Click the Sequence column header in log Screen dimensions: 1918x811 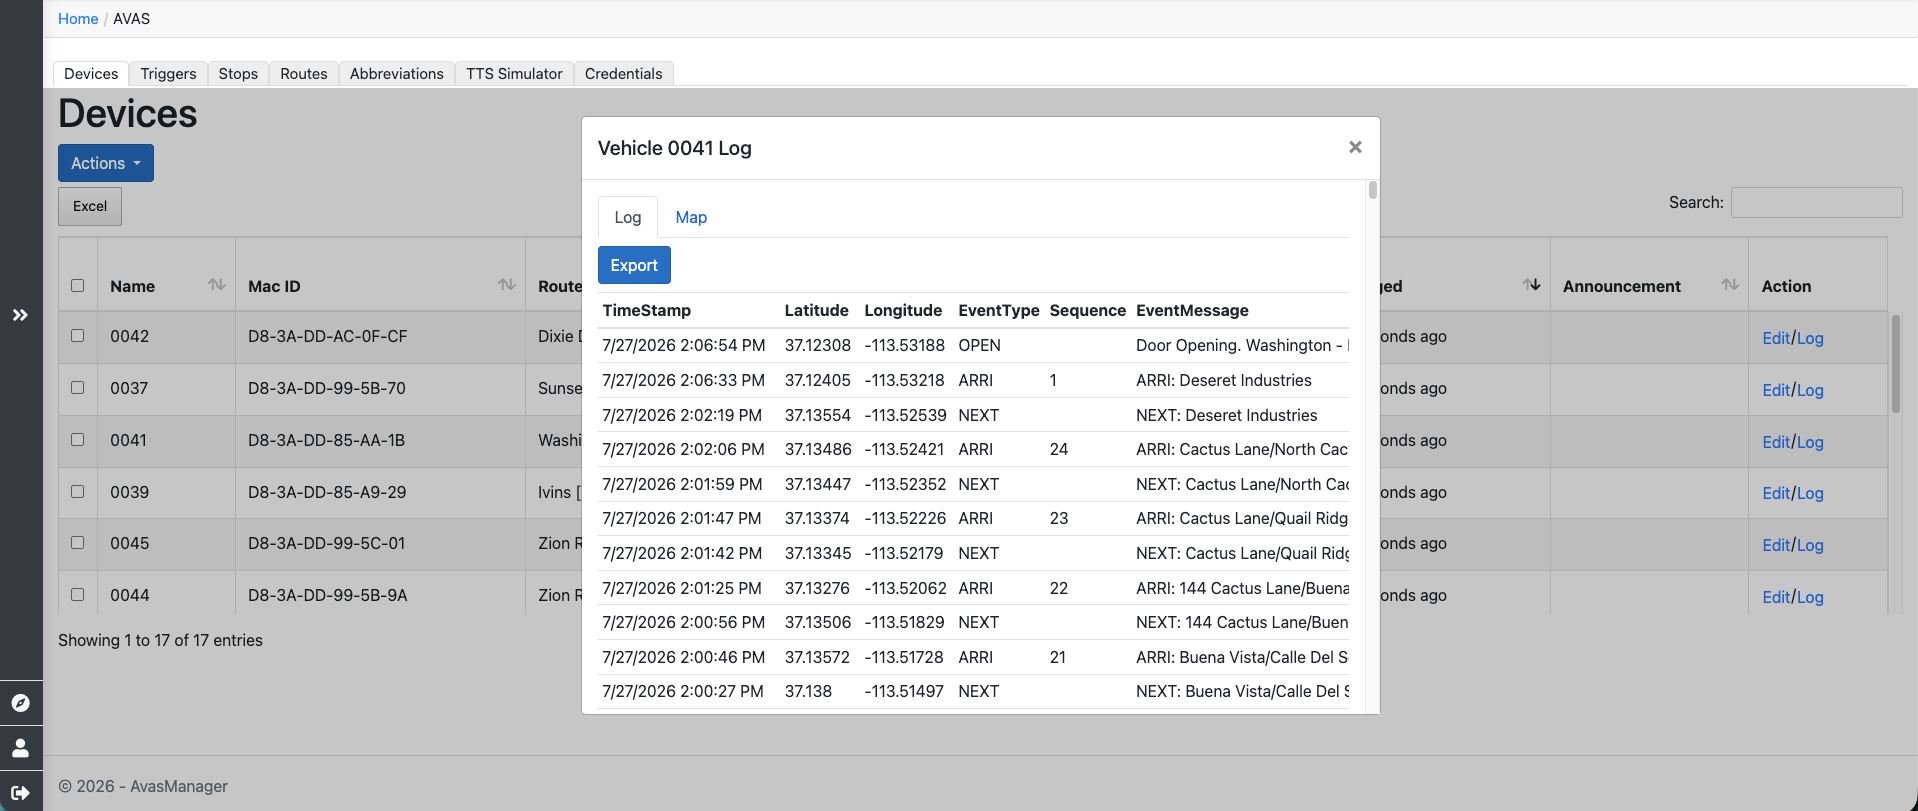point(1087,310)
